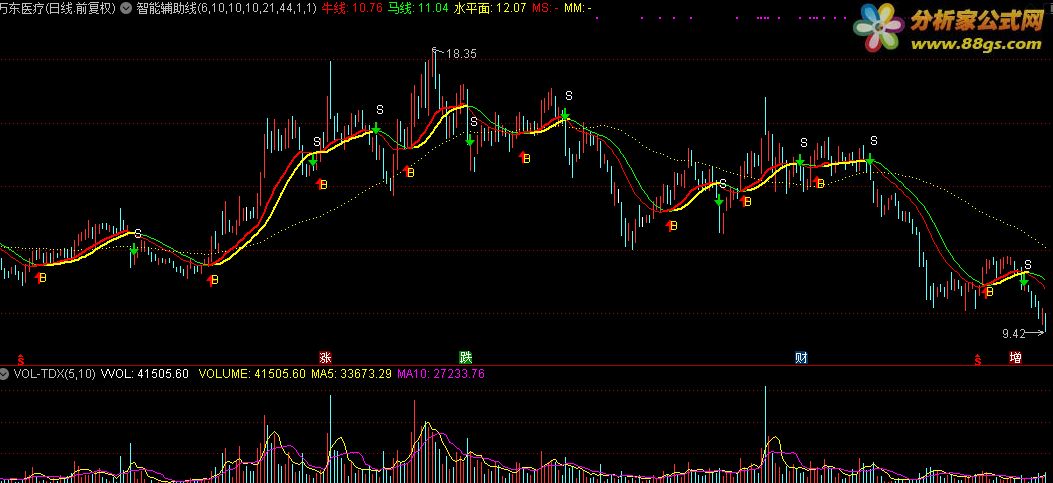
Task: Open the red 涨 info marker
Action: (325, 357)
